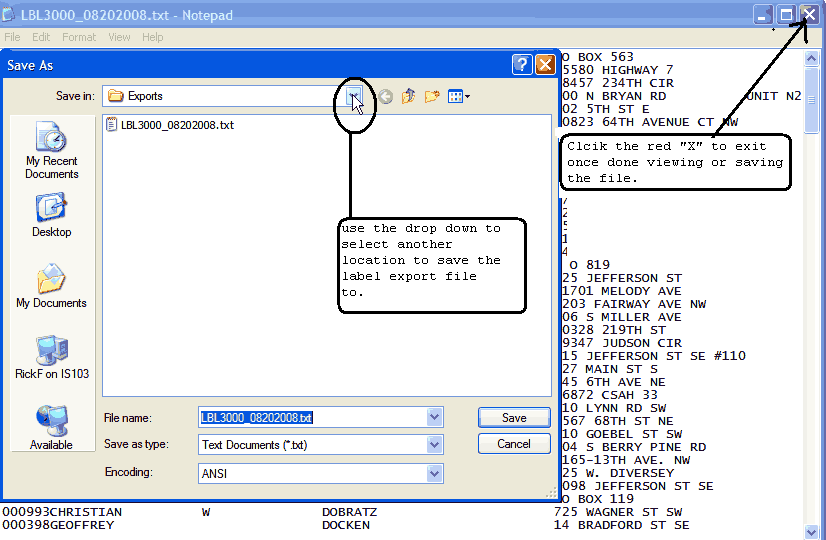
Task: Open My Documents location
Action: (51, 286)
